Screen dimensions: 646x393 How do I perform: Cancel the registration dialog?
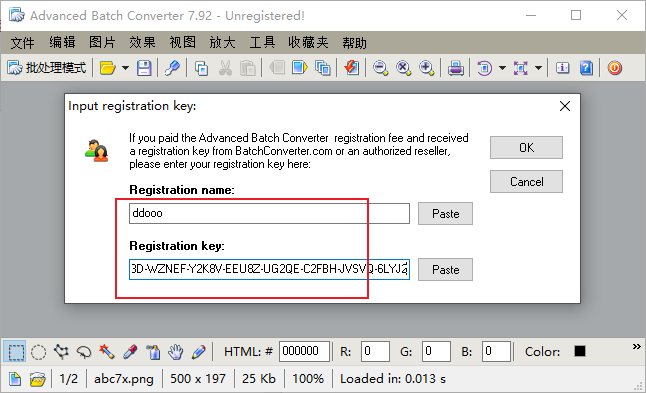click(526, 182)
